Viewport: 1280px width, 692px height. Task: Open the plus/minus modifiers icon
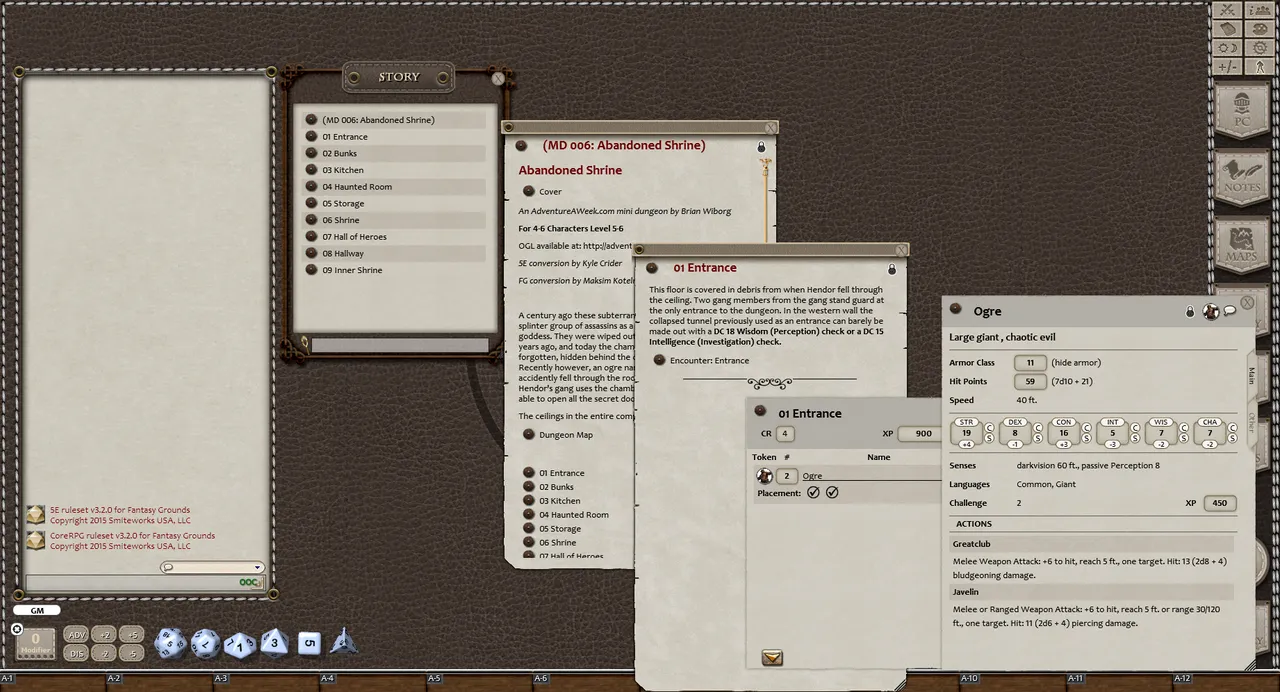pyautogui.click(x=1228, y=67)
